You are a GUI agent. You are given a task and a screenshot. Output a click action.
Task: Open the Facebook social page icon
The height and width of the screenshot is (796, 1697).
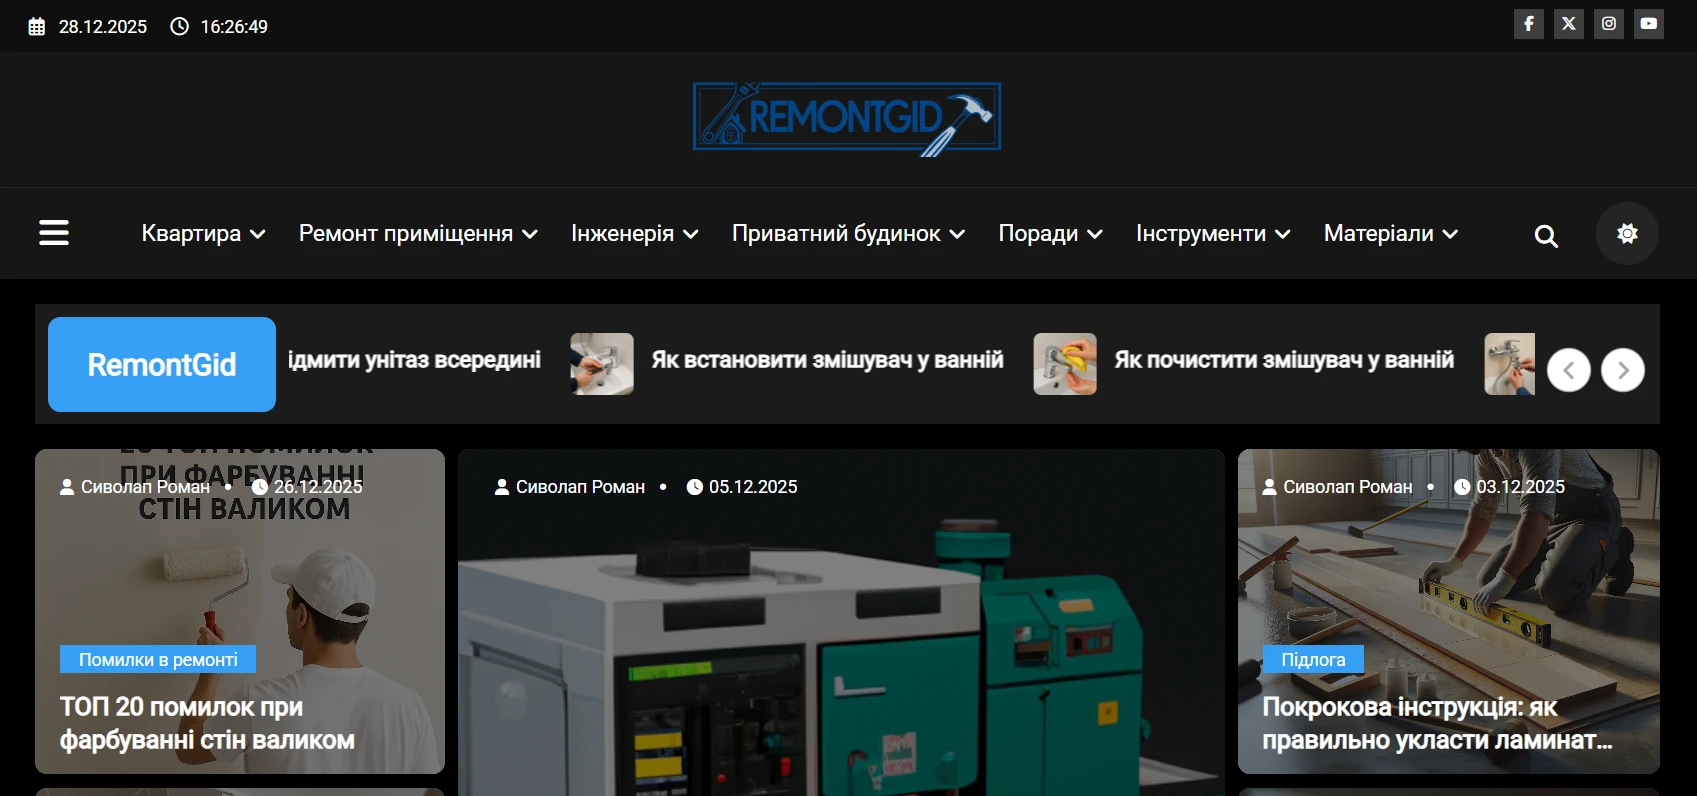[x=1528, y=24]
